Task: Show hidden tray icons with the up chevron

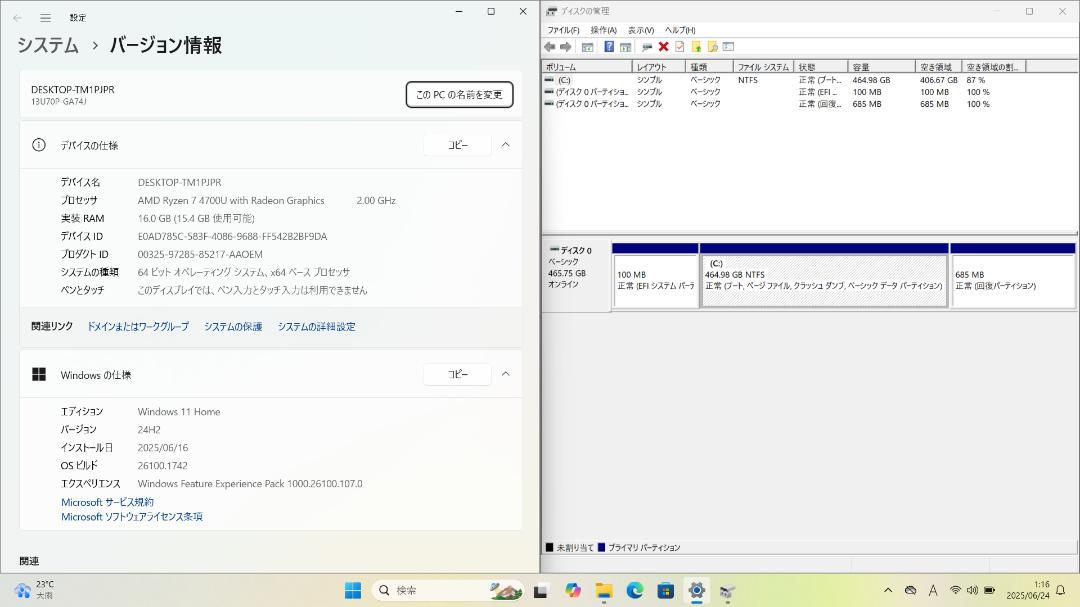Action: coord(888,590)
